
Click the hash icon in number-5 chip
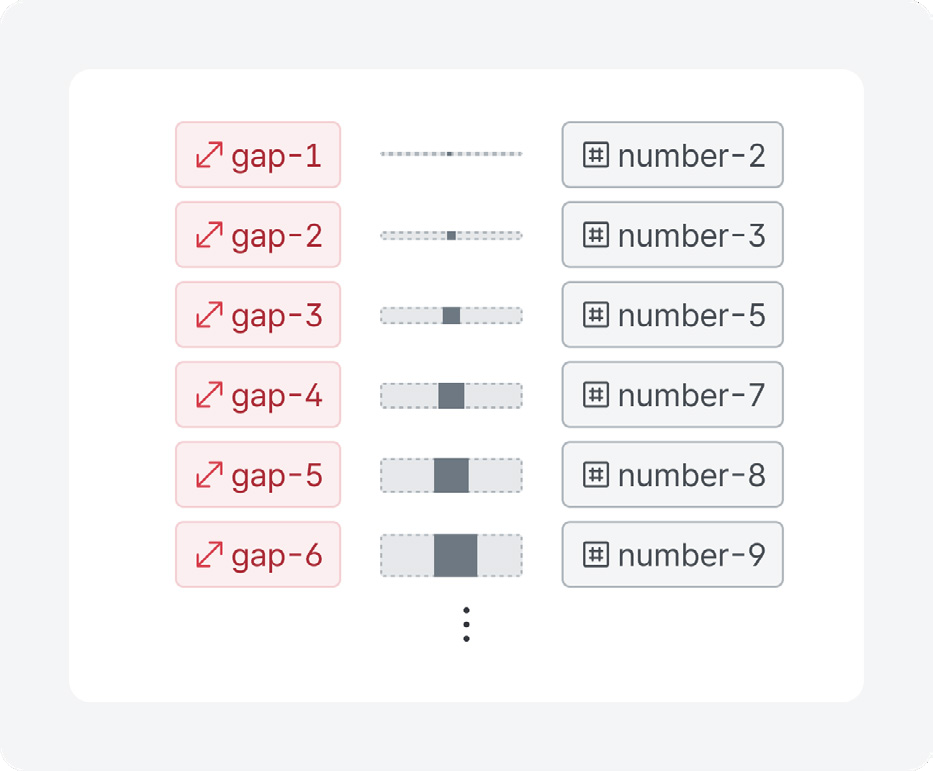coord(596,315)
